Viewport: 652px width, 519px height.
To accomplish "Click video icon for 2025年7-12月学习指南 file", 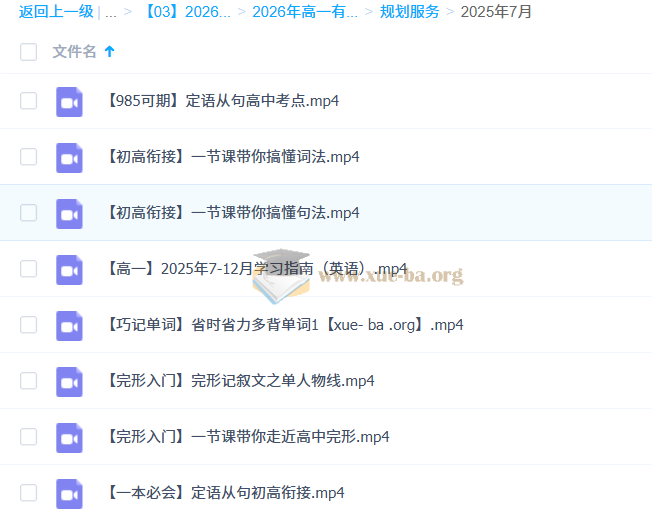I will (69, 269).
